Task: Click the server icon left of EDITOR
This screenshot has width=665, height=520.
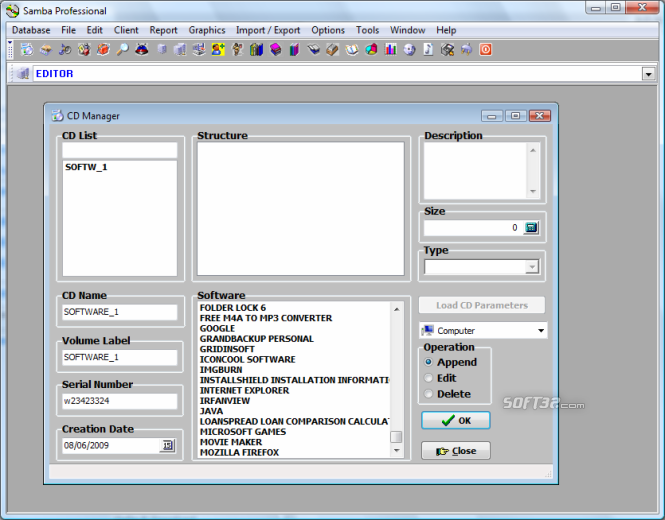Action: tap(23, 73)
